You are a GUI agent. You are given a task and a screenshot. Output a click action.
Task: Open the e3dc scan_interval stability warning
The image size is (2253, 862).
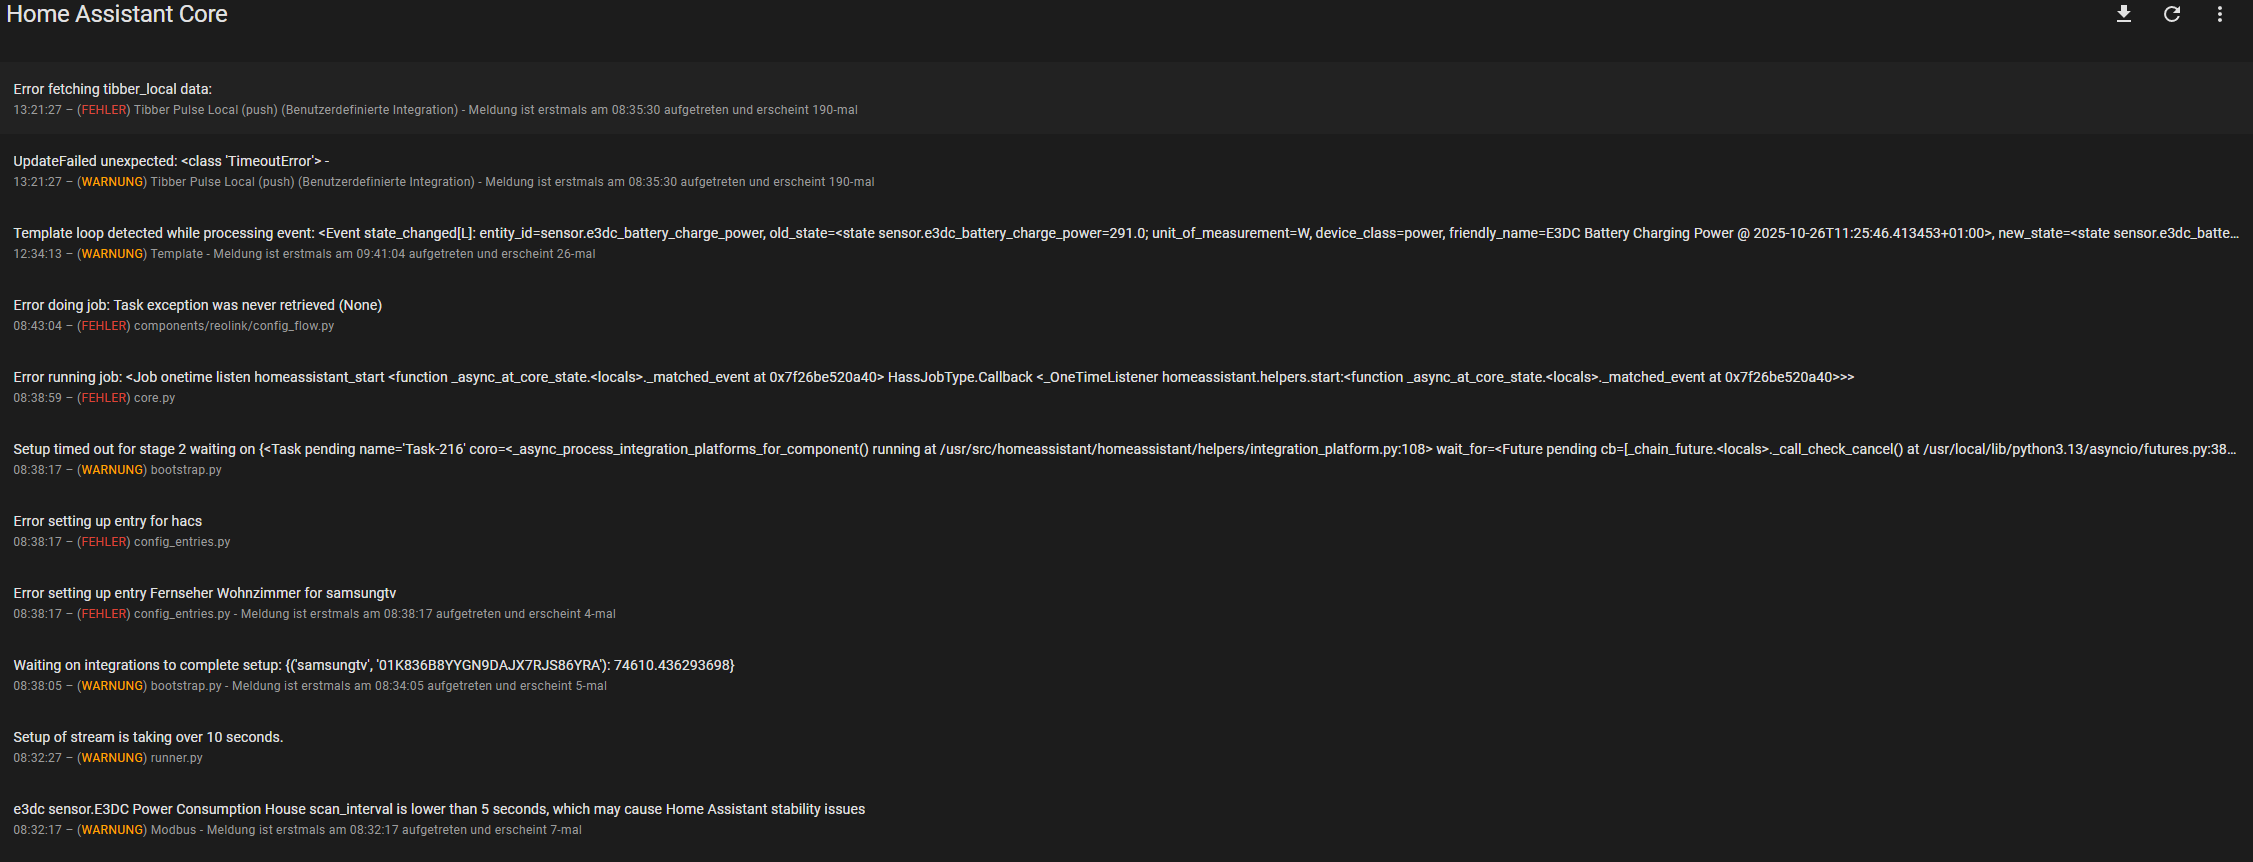point(438,809)
